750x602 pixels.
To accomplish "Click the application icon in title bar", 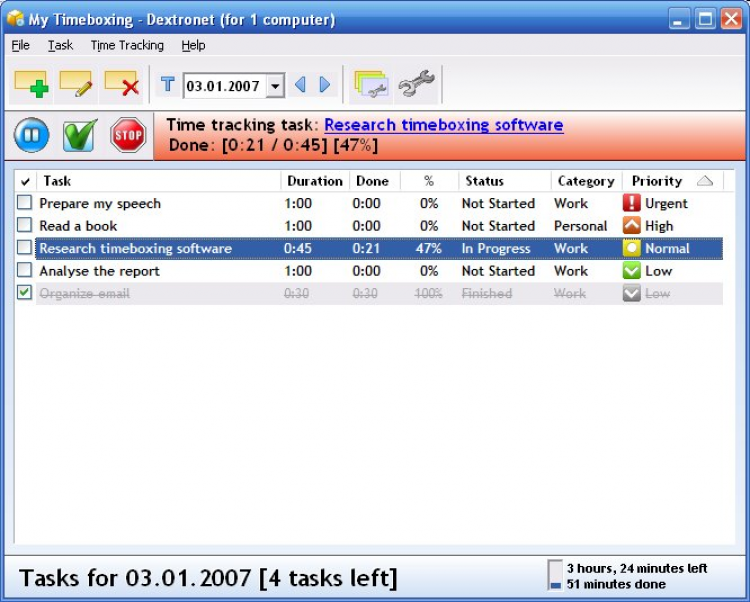I will 15,19.
